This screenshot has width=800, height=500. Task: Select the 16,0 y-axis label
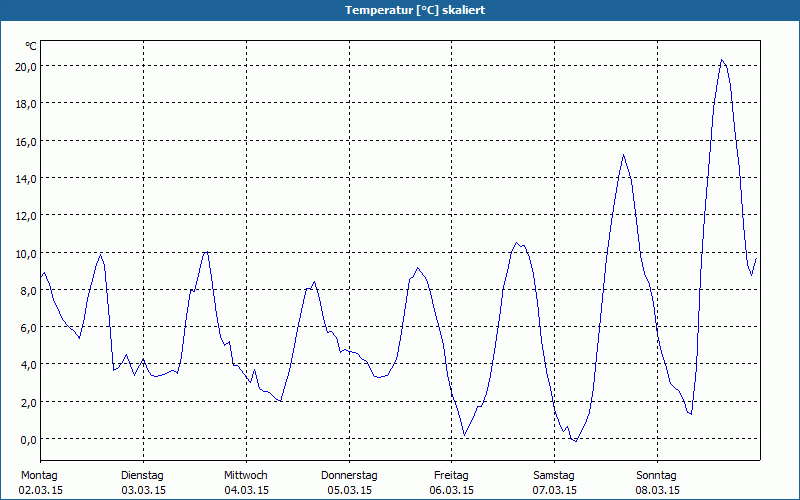click(25, 141)
